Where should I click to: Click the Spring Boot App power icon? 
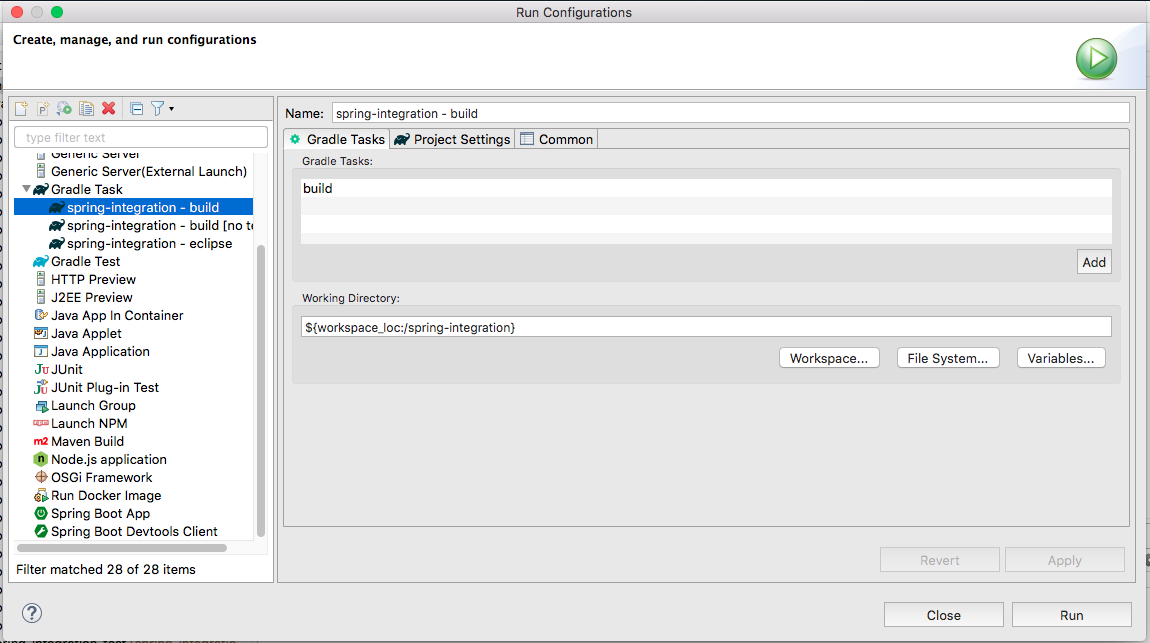tap(41, 513)
